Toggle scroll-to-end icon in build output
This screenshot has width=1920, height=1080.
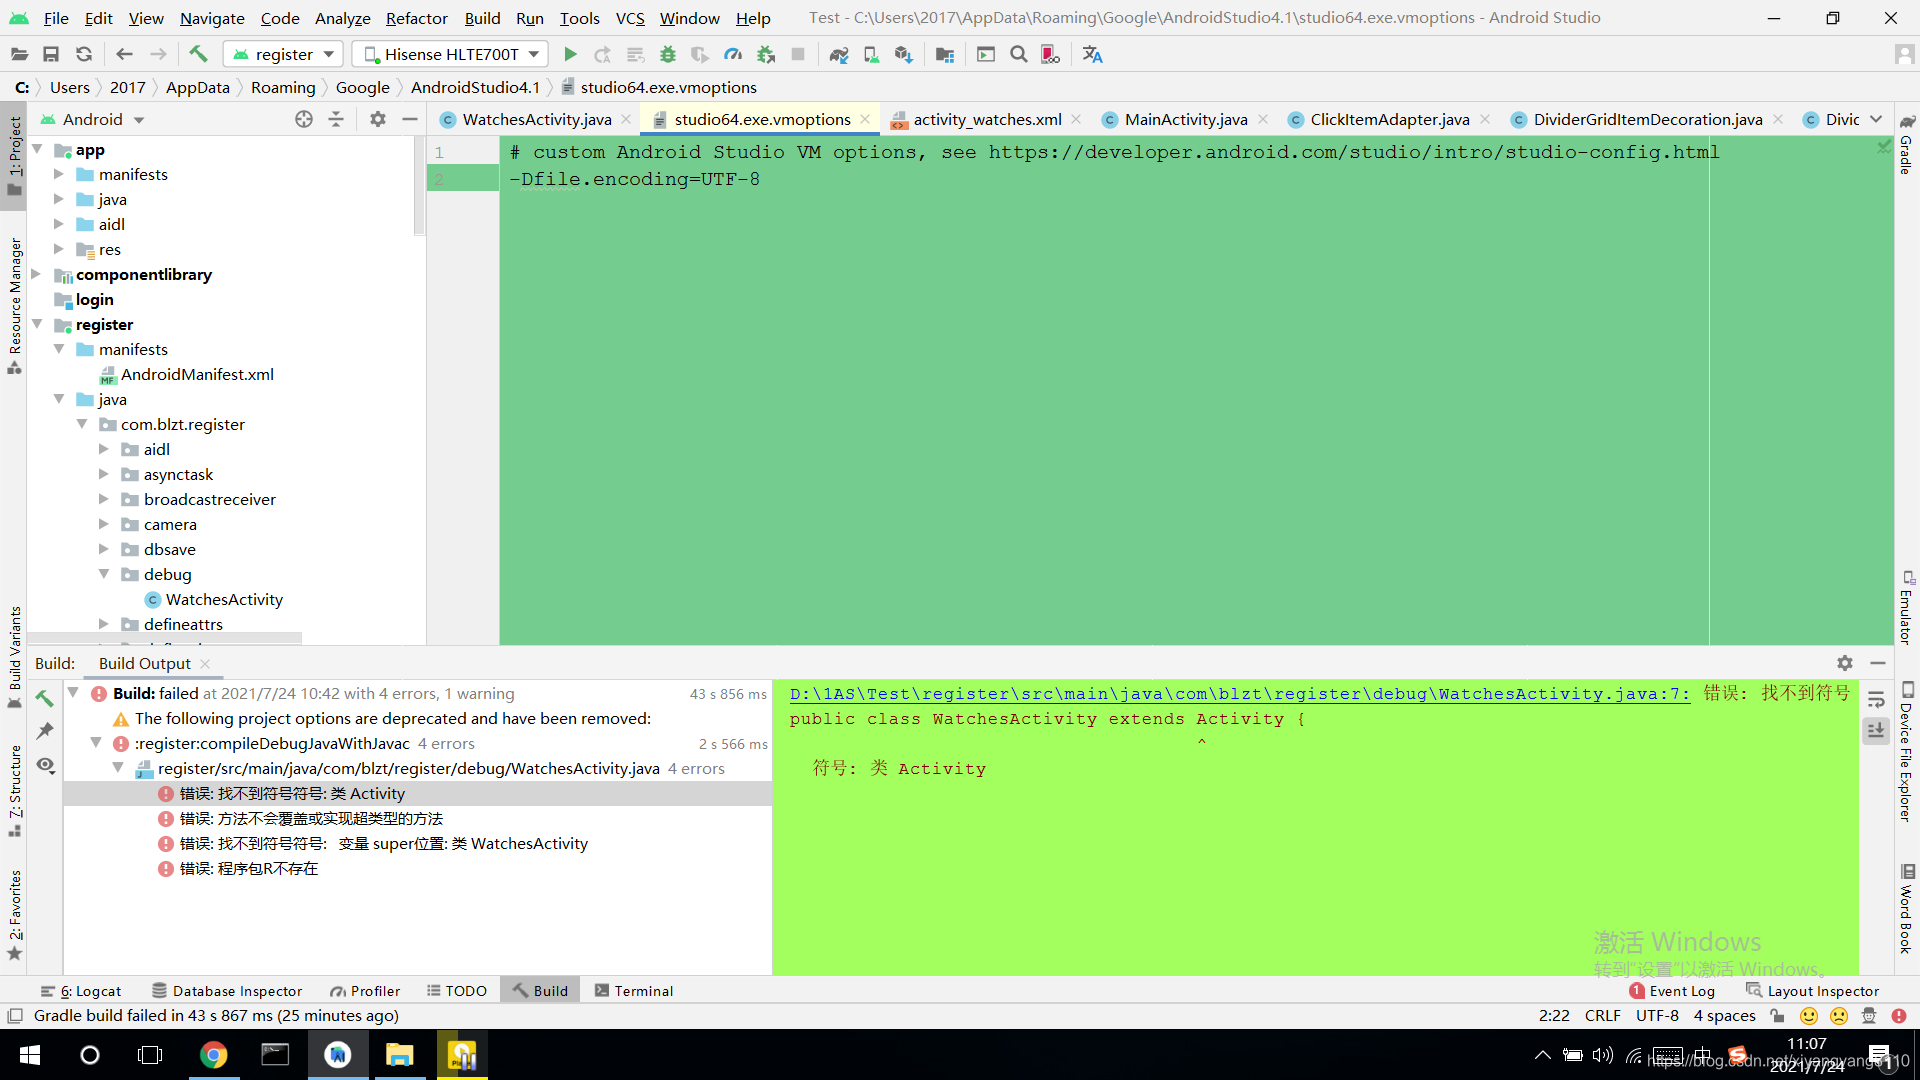[1876, 731]
